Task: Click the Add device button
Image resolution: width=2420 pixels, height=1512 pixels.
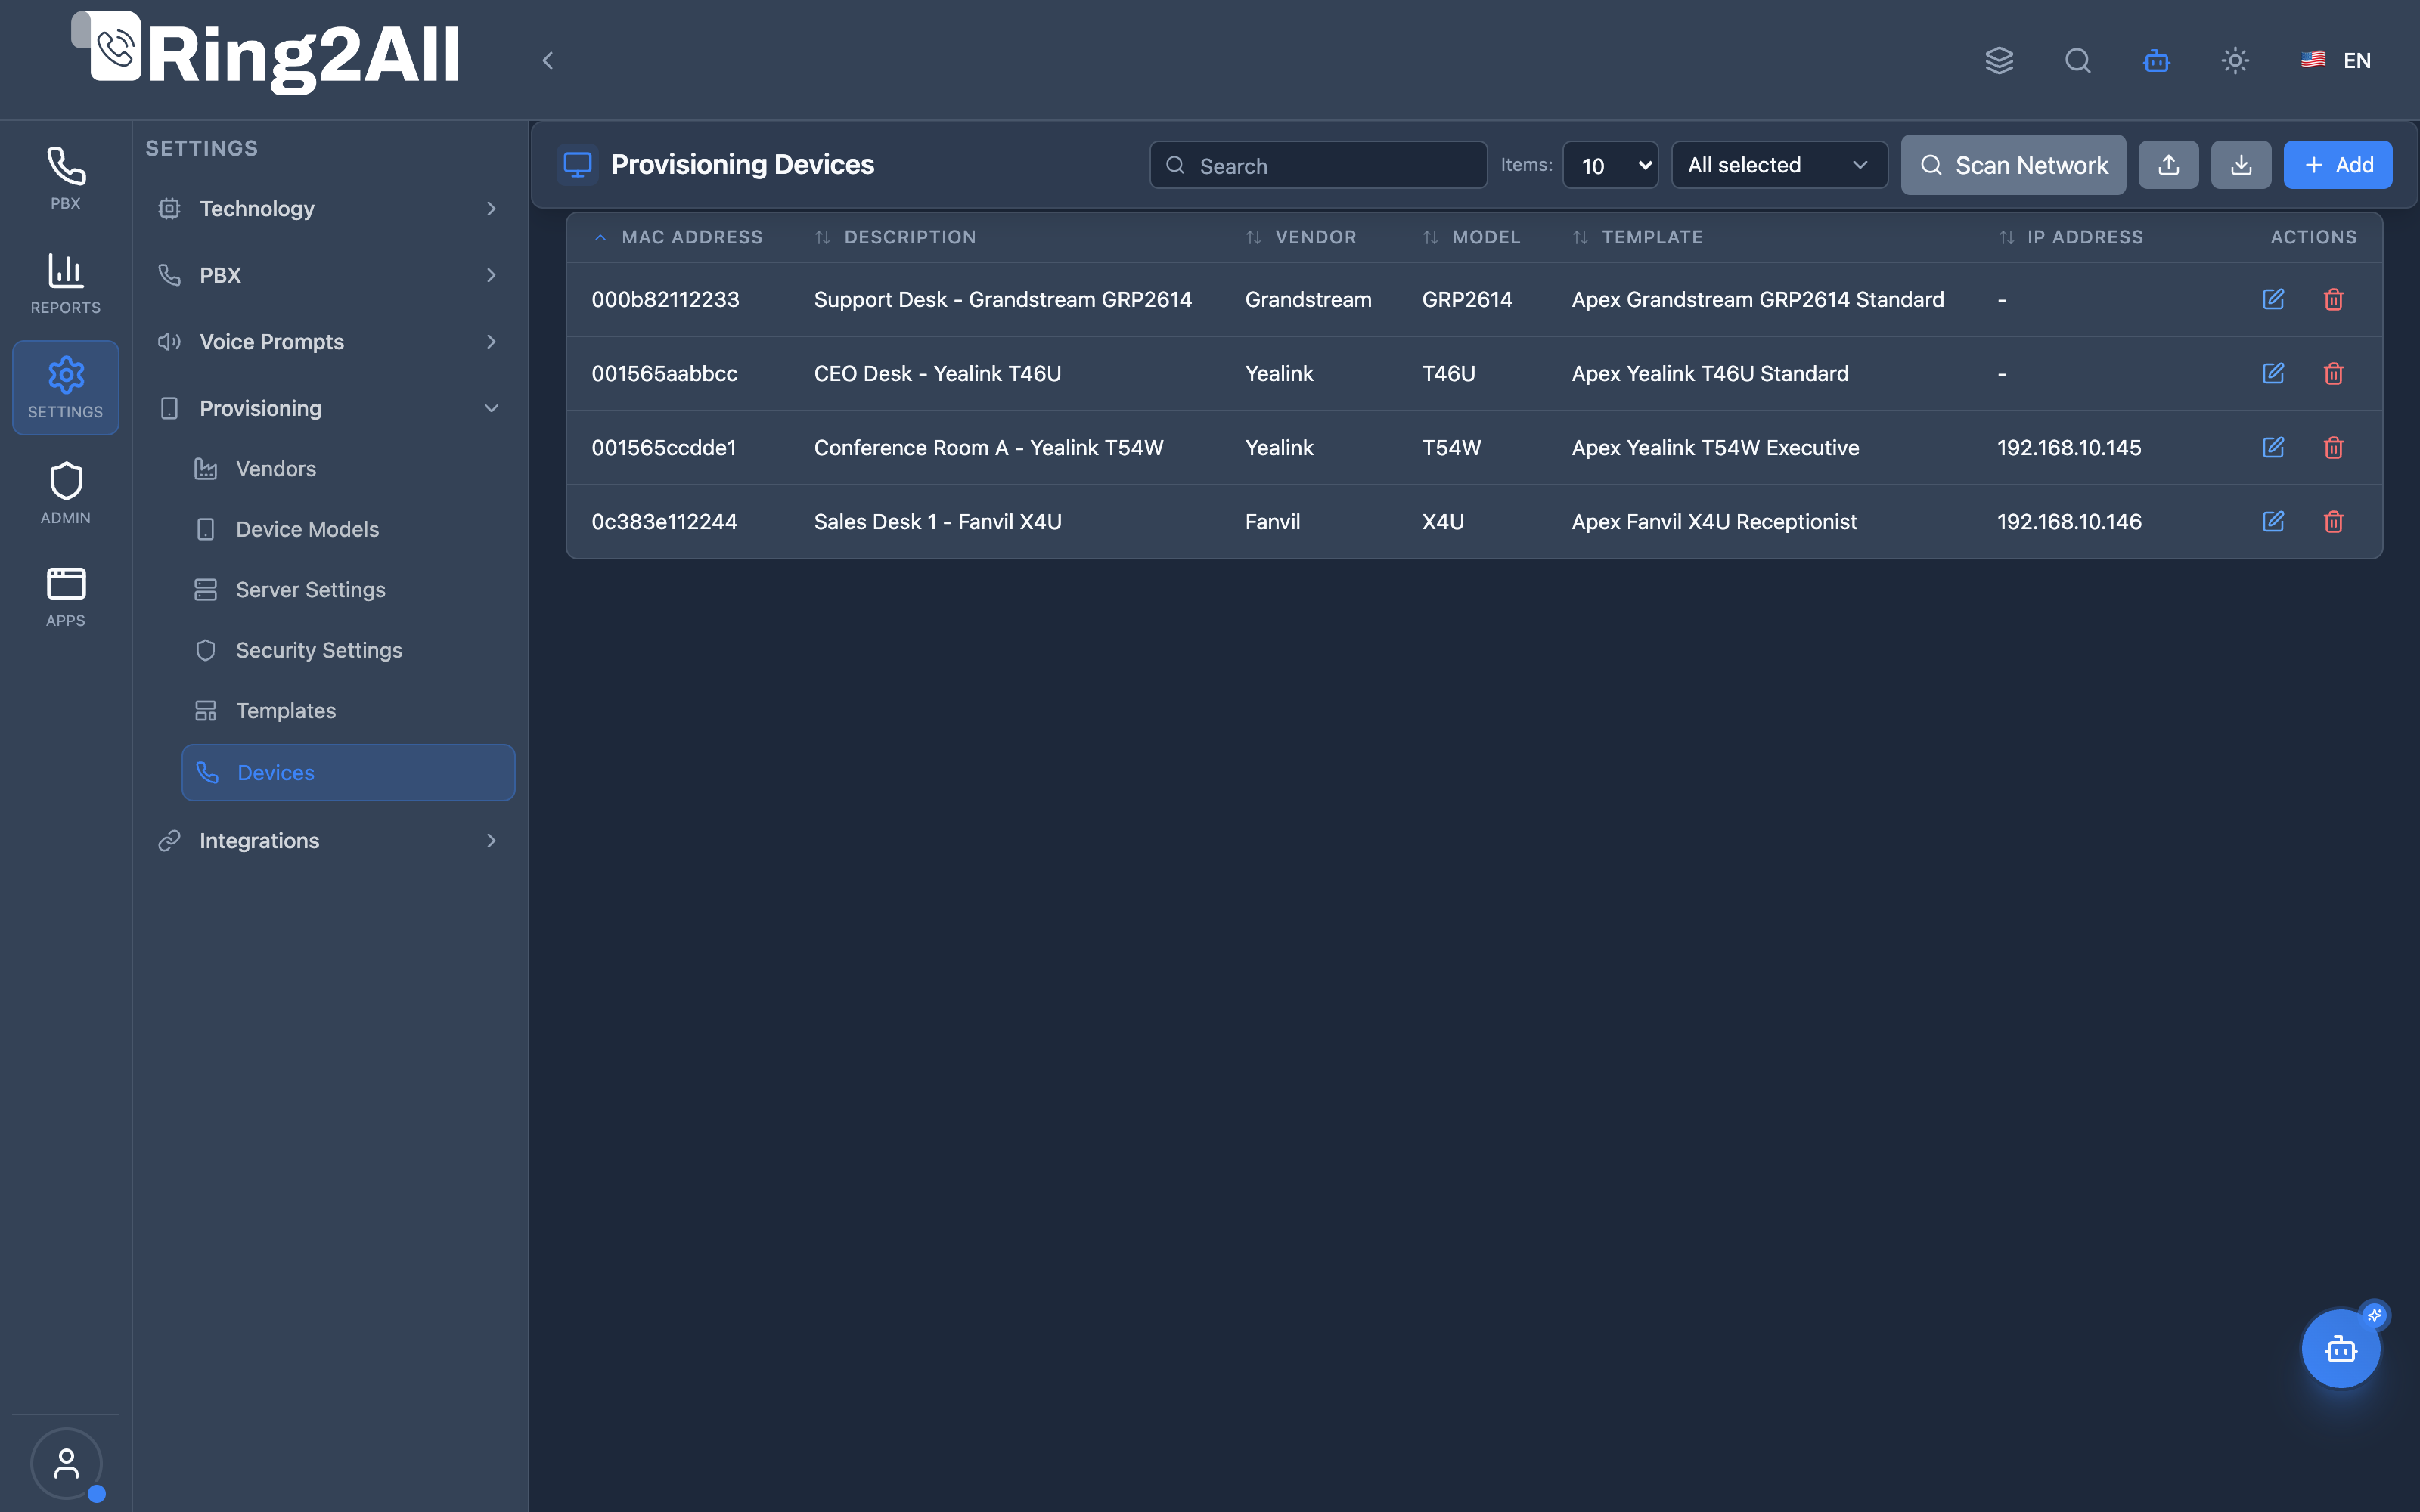Action: pos(2337,165)
